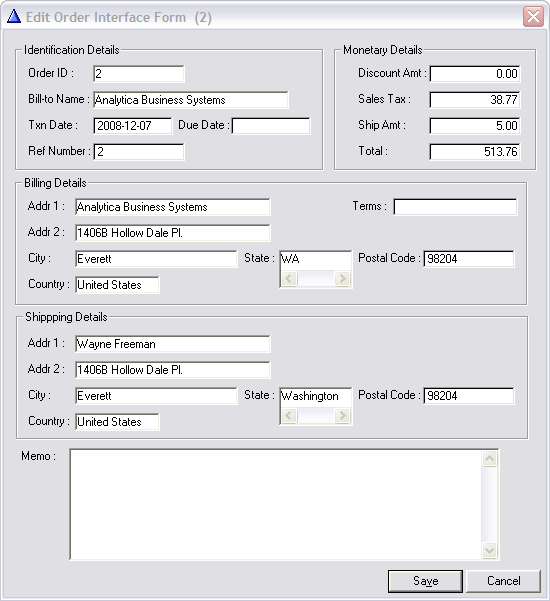Click the empty Due Date field
The image size is (550, 601).
[271, 126]
